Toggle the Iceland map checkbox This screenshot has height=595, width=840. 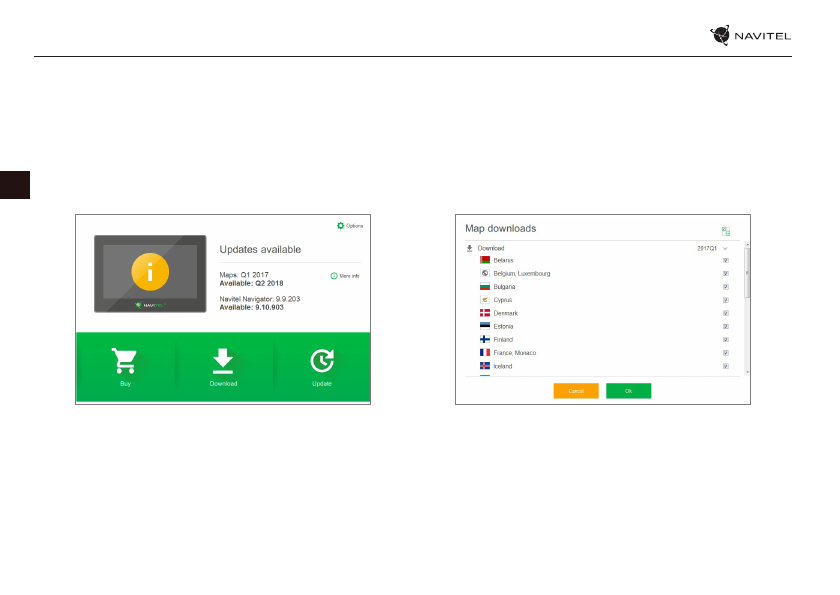725,366
